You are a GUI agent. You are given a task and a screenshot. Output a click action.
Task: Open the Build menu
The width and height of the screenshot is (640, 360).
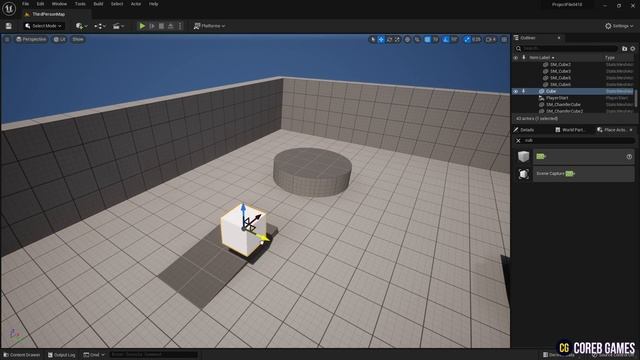coord(98,4)
